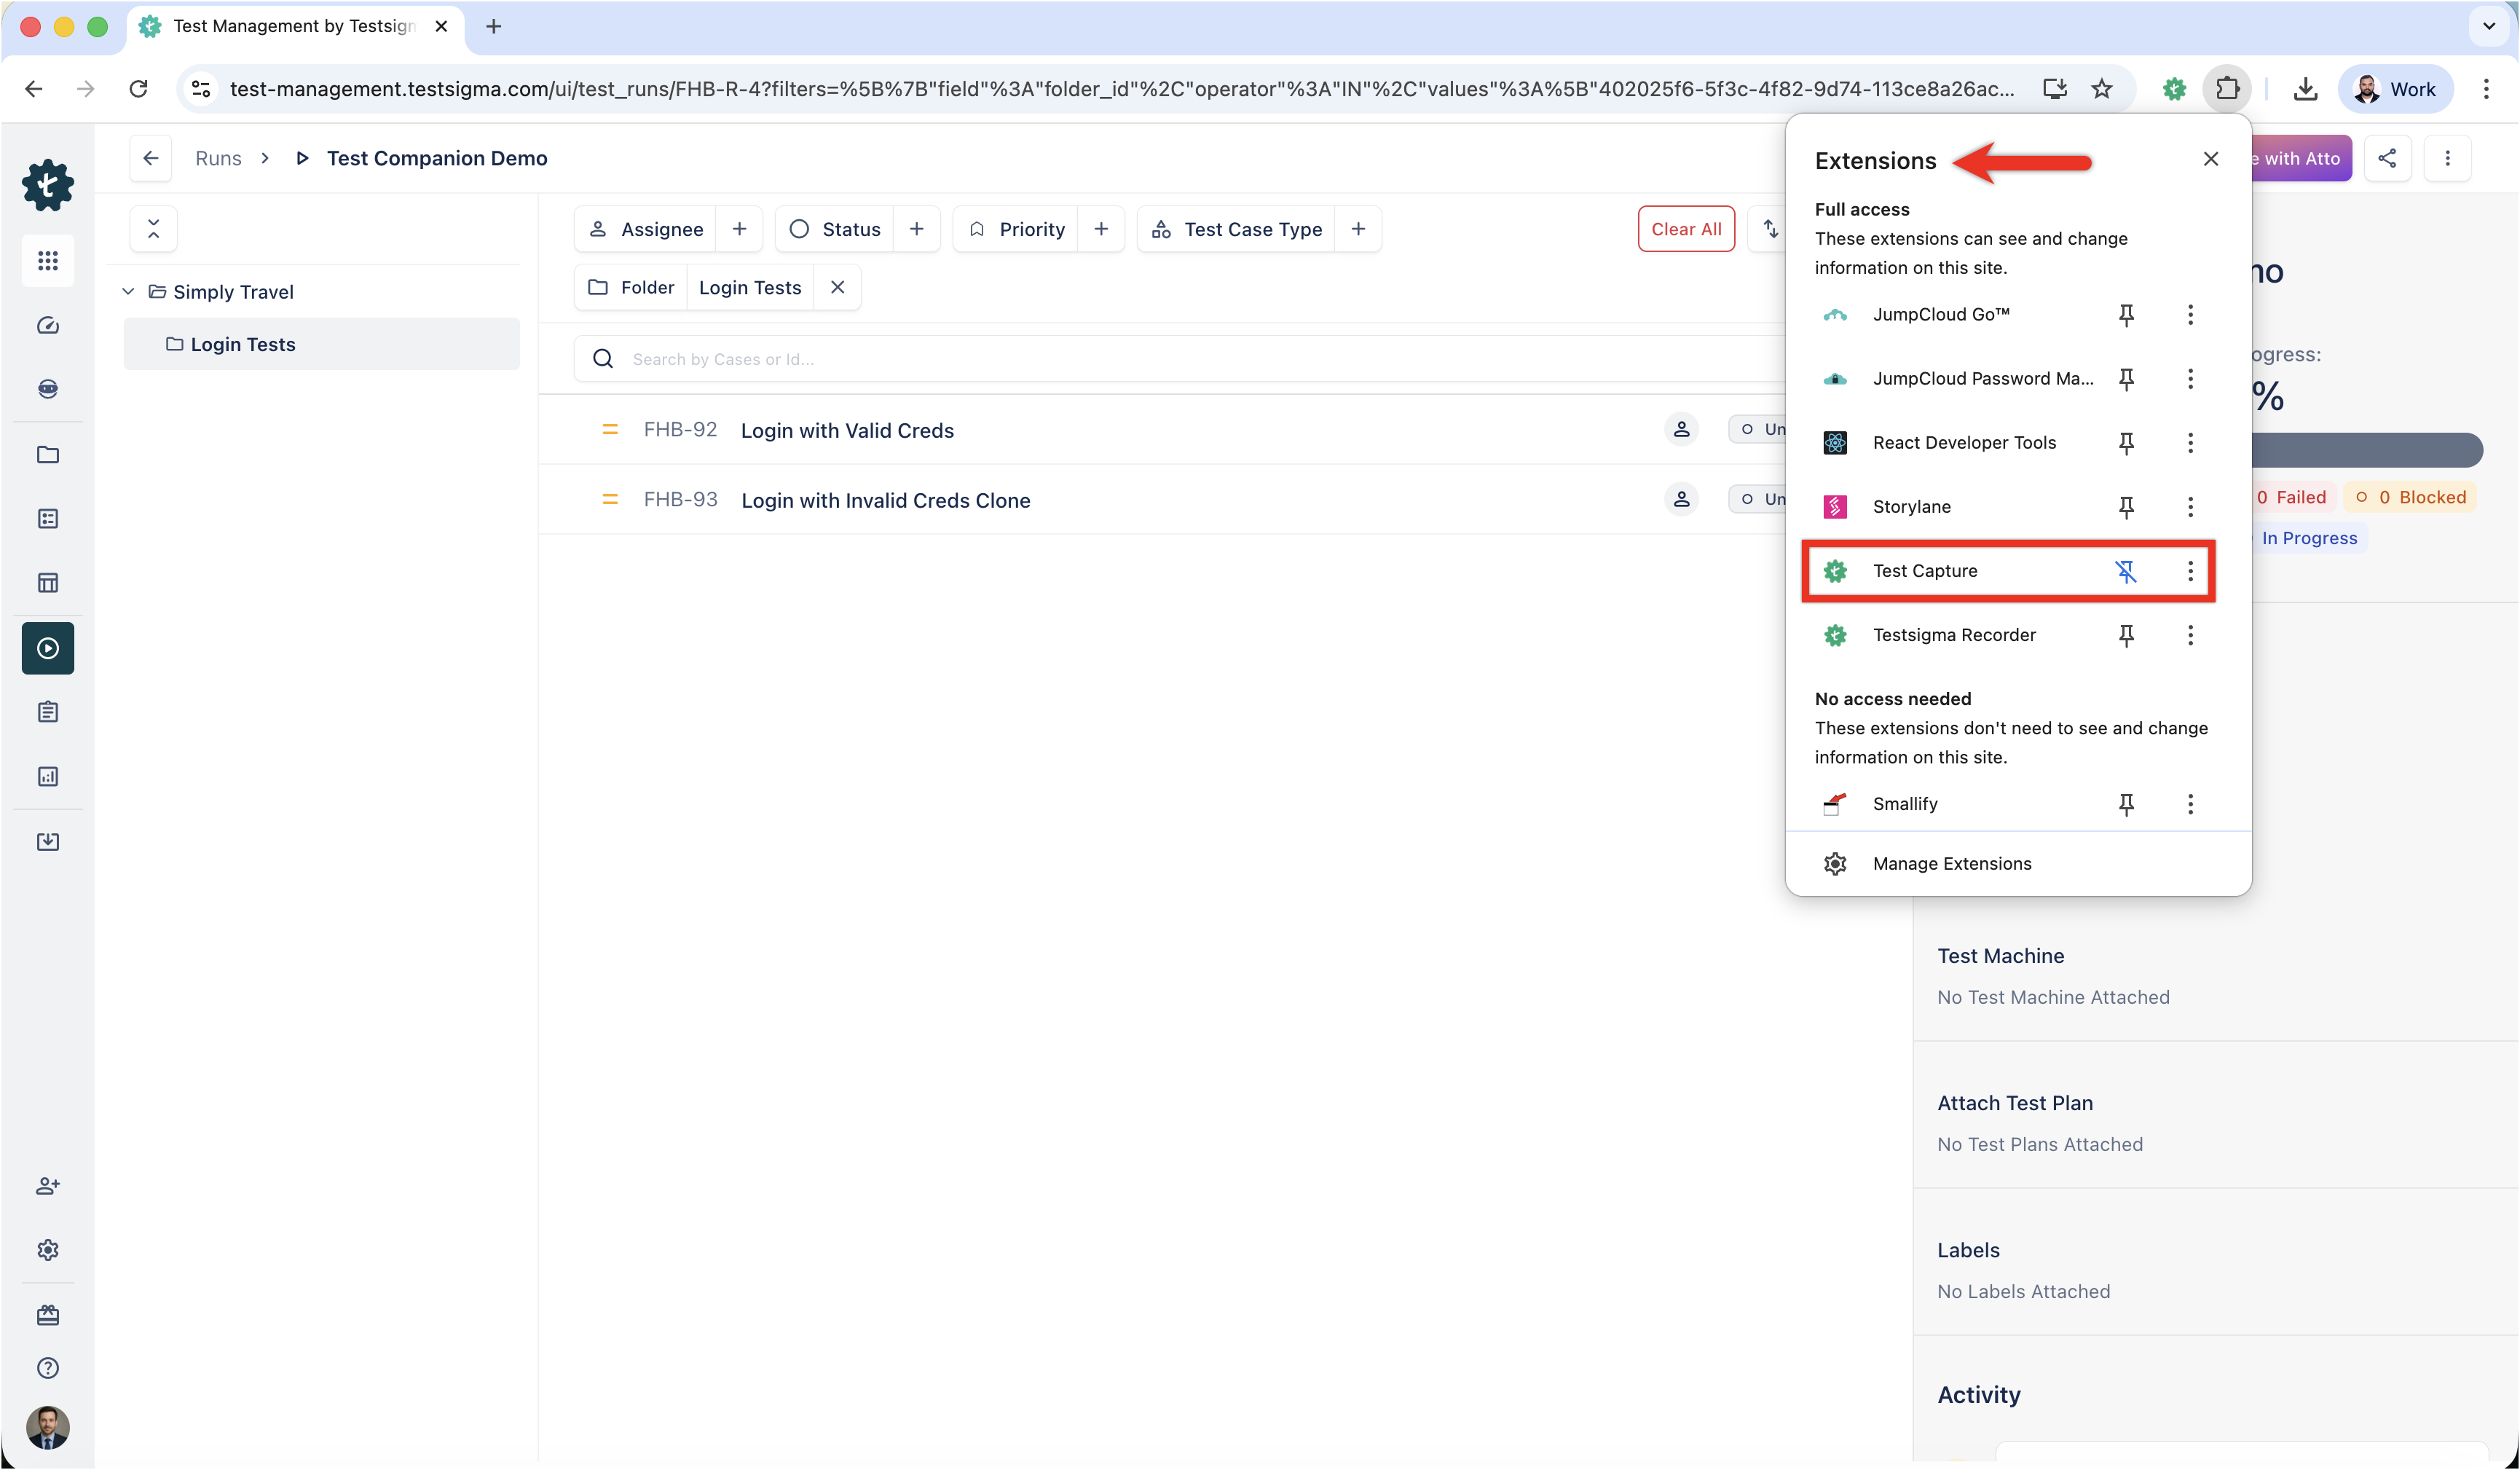Open React Developer Tools more options menu

(x=2190, y=443)
